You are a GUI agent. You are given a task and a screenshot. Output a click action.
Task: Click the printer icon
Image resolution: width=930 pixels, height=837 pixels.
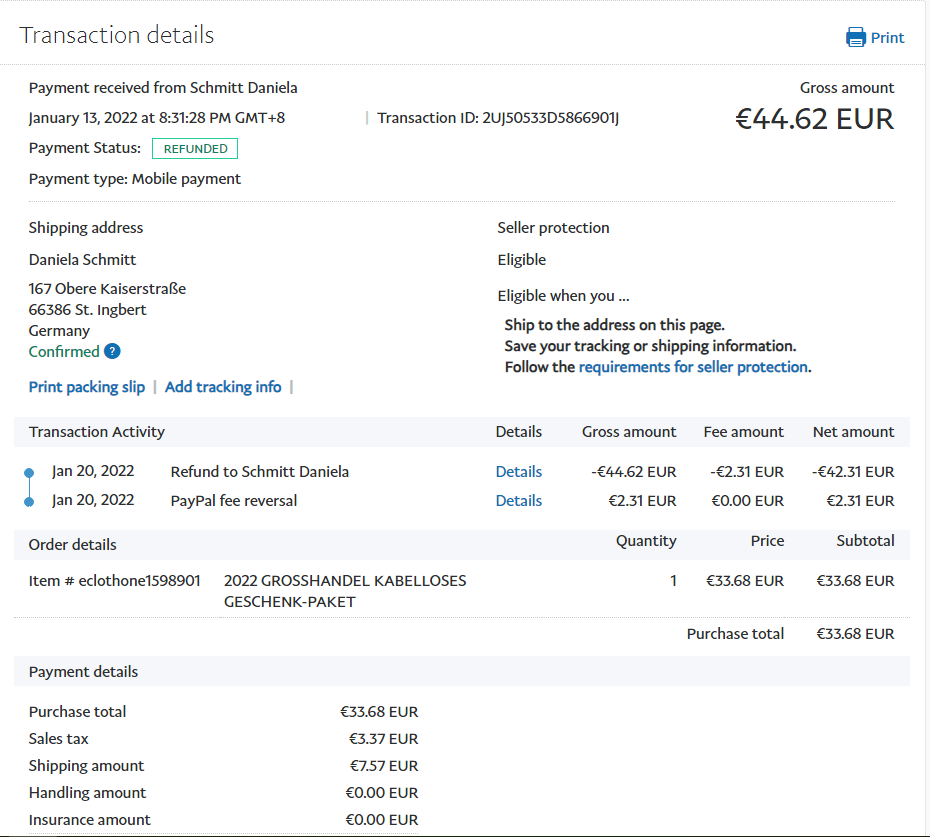coord(856,38)
